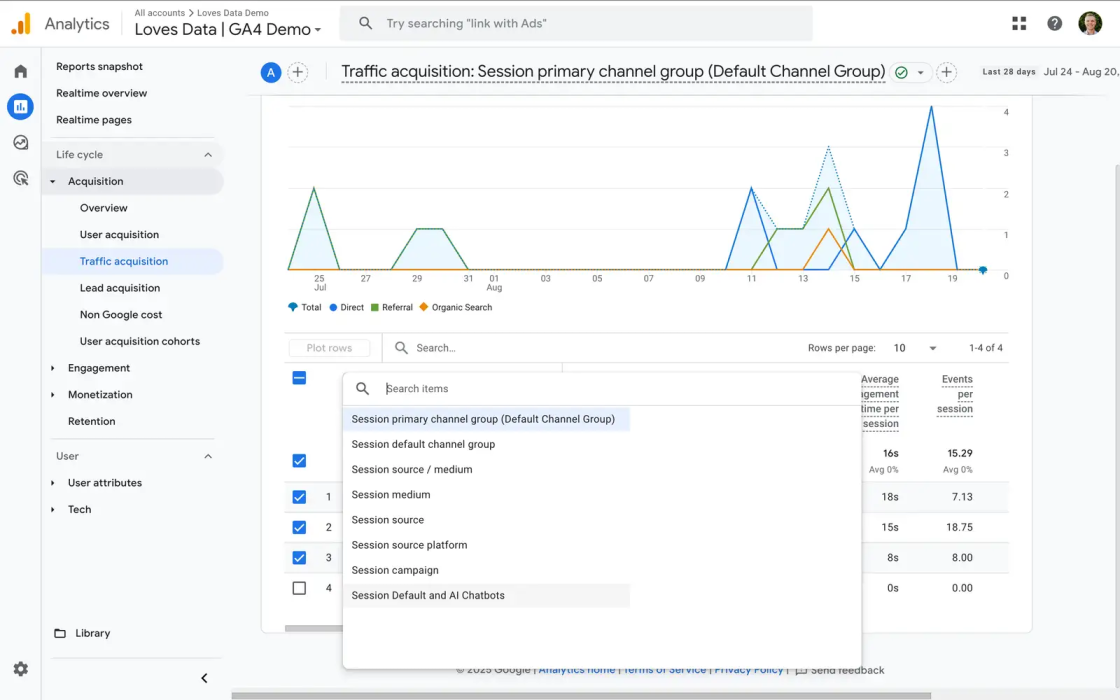1120x700 pixels.
Task: Enable the checkbox on row 4
Action: (299, 588)
